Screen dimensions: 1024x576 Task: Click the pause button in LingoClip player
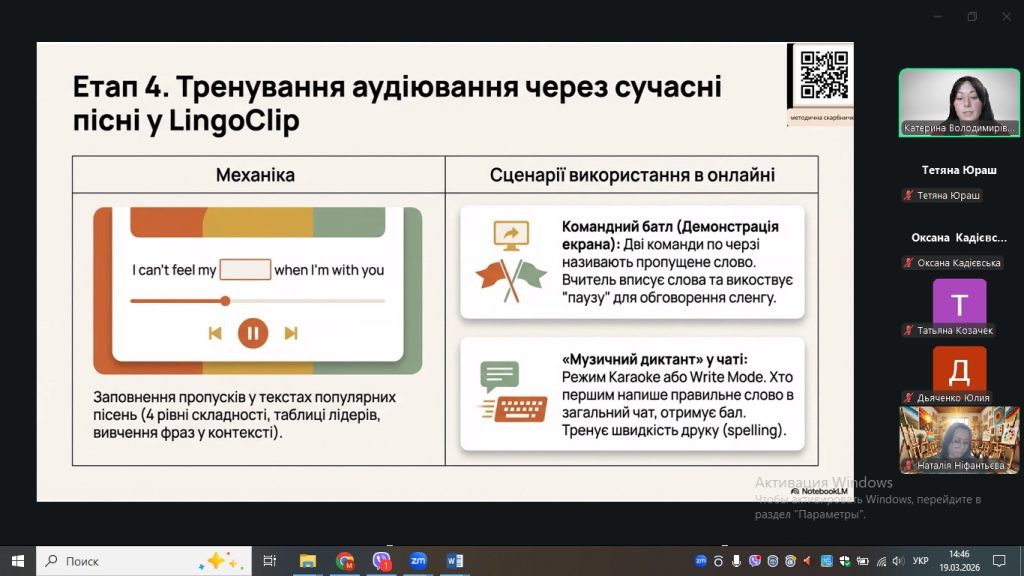click(253, 333)
